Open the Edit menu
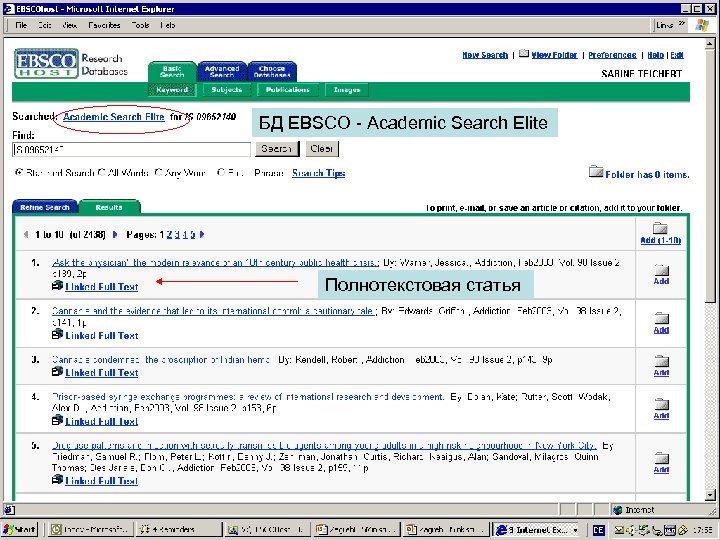The image size is (720, 540). pos(45,25)
